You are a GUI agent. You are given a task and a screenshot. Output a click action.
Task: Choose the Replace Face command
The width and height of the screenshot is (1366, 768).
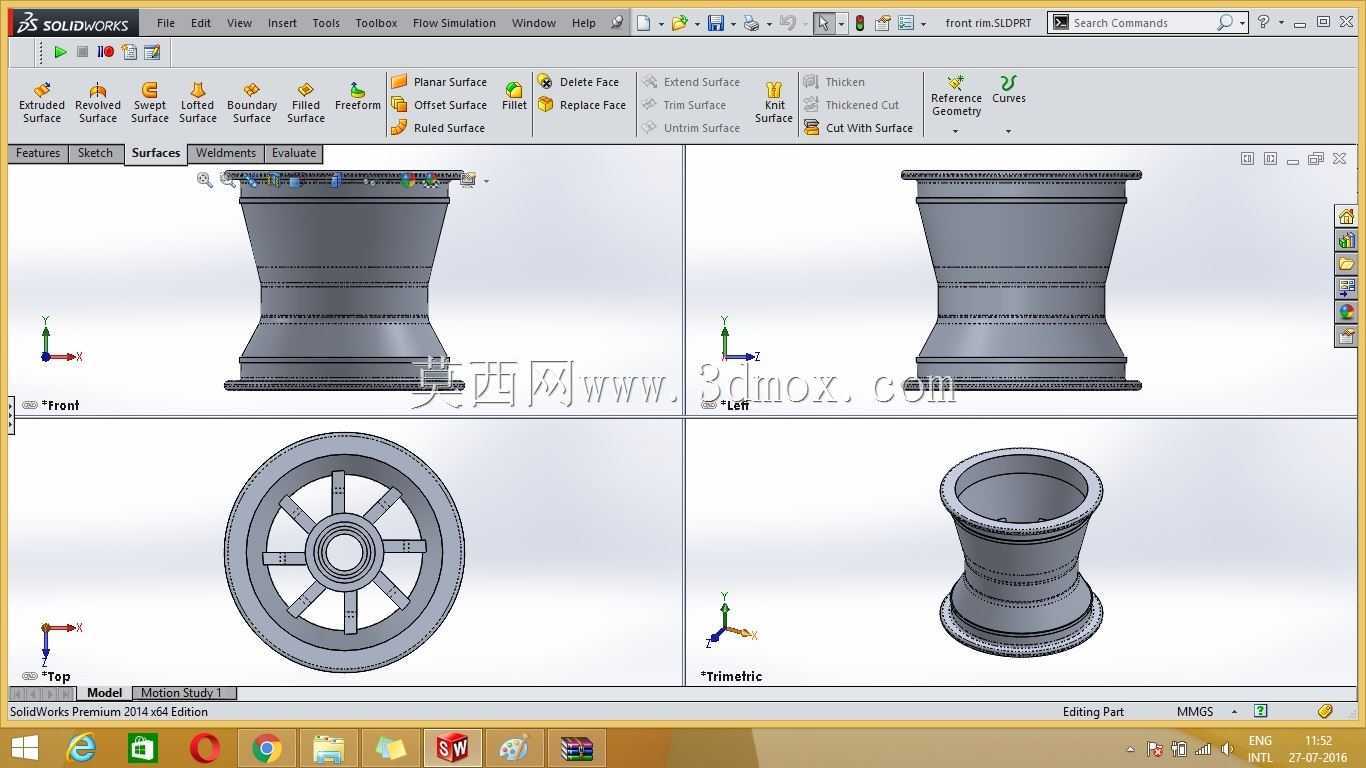tap(581, 105)
